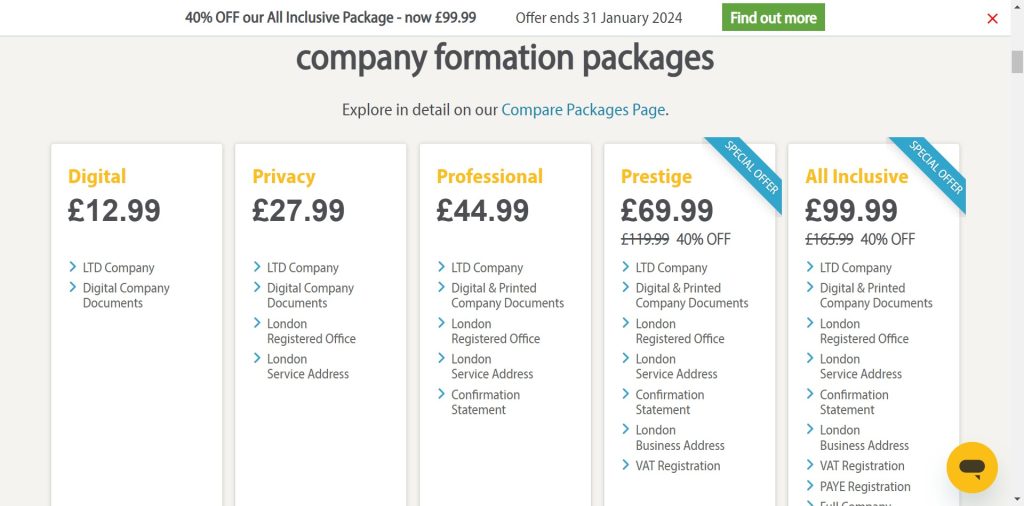Screen dimensions: 1024x506
Task: Click chevron beside Confirmation Statement in Professional
Action: 442,394
